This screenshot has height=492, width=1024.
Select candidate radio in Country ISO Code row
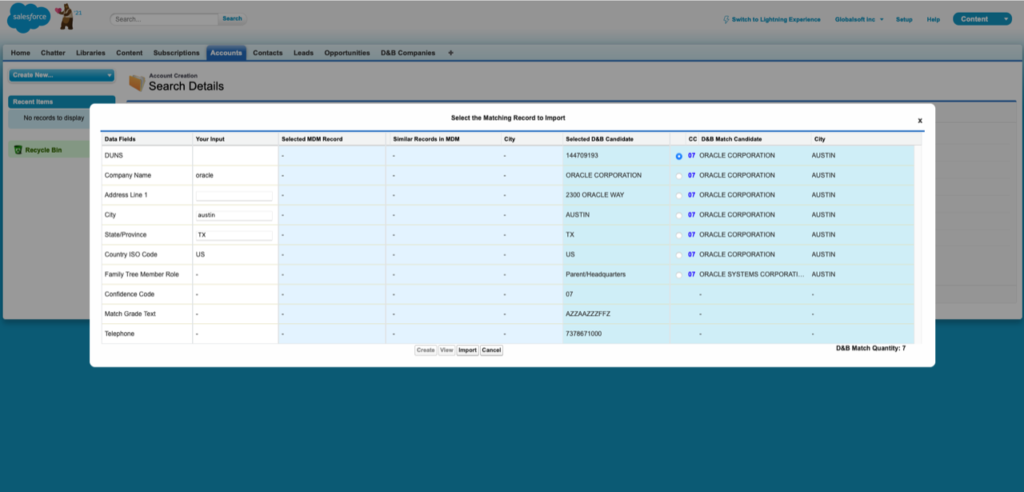[679, 255]
